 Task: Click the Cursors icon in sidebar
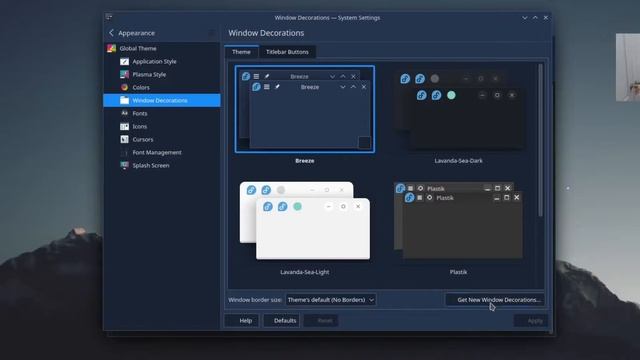(124, 139)
